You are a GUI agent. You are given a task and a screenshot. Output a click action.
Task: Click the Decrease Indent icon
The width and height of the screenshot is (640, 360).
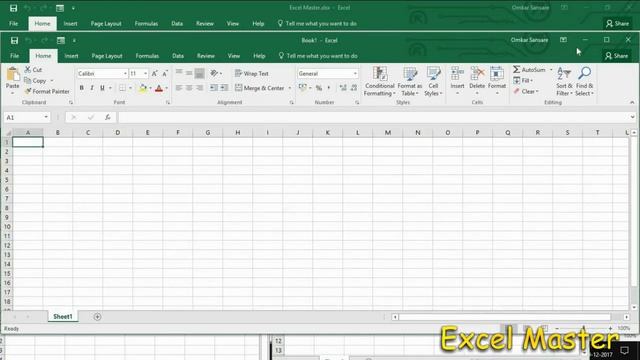213,88
